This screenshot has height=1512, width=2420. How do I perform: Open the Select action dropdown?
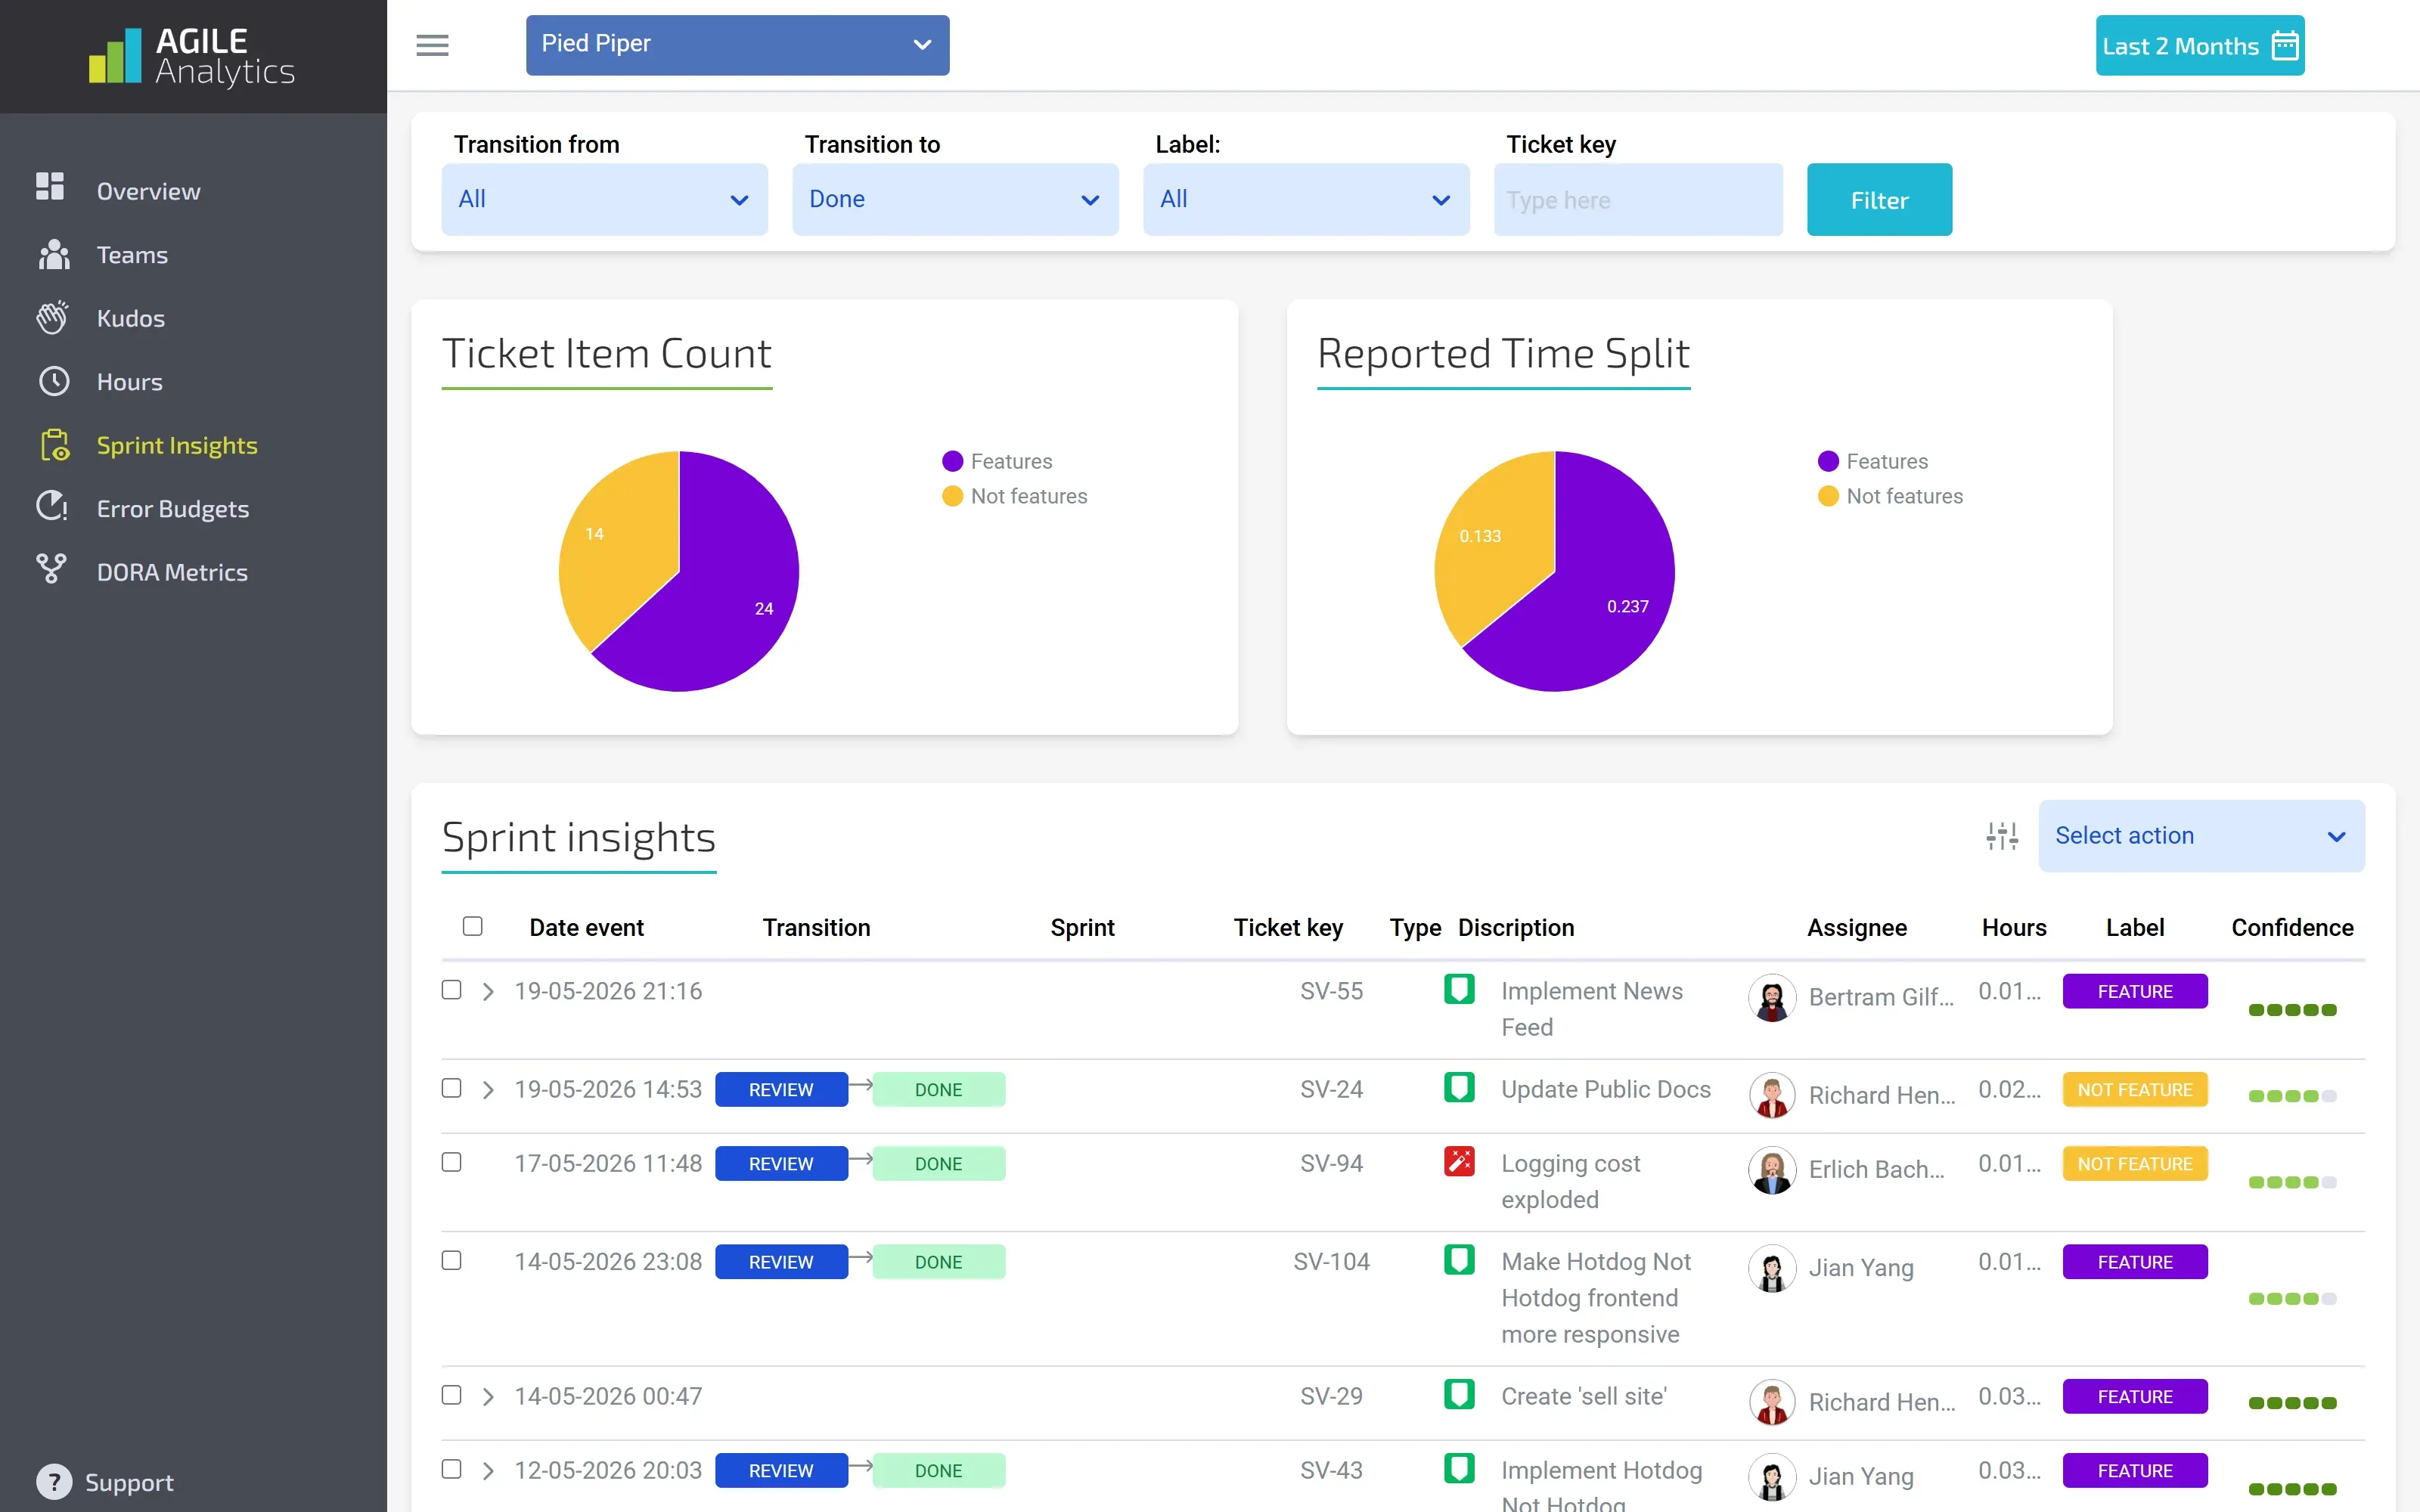pos(2202,835)
